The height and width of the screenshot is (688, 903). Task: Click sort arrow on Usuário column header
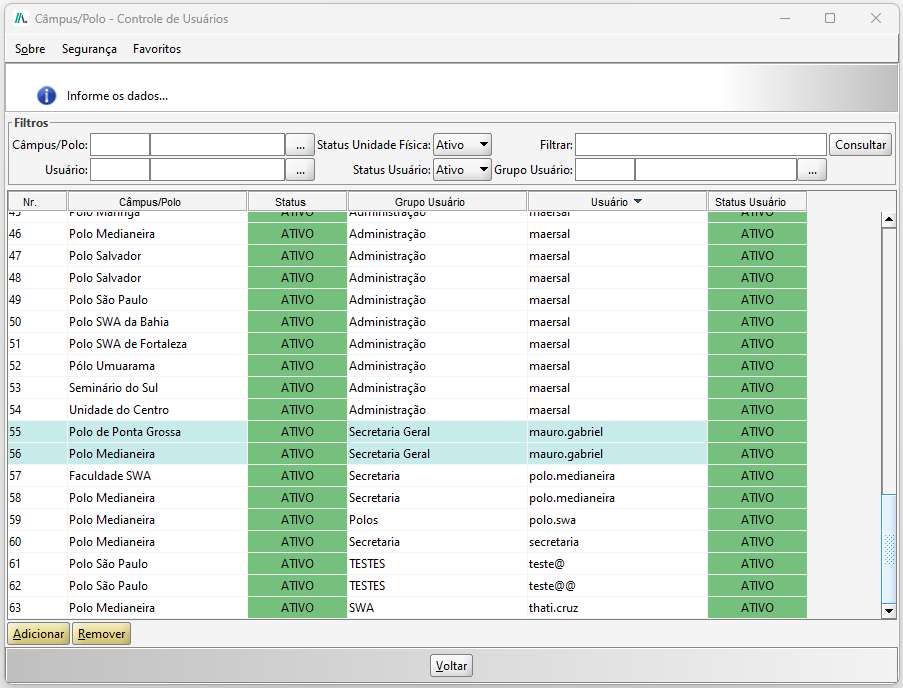638,202
